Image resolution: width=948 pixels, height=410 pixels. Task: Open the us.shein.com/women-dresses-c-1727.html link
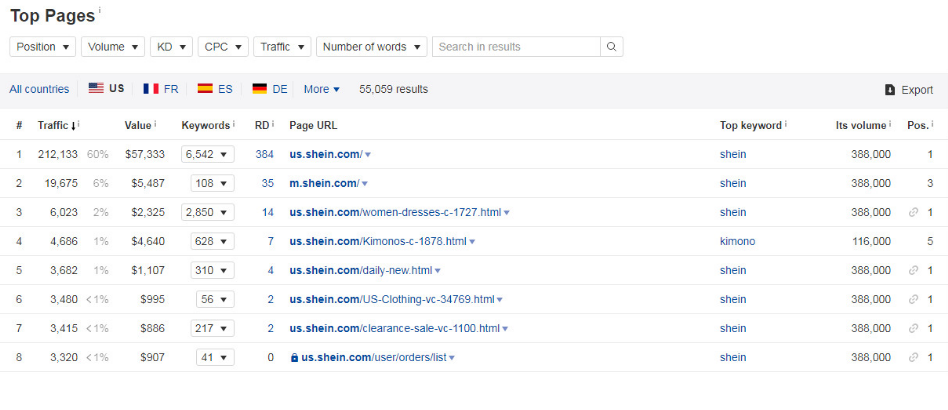[395, 212]
